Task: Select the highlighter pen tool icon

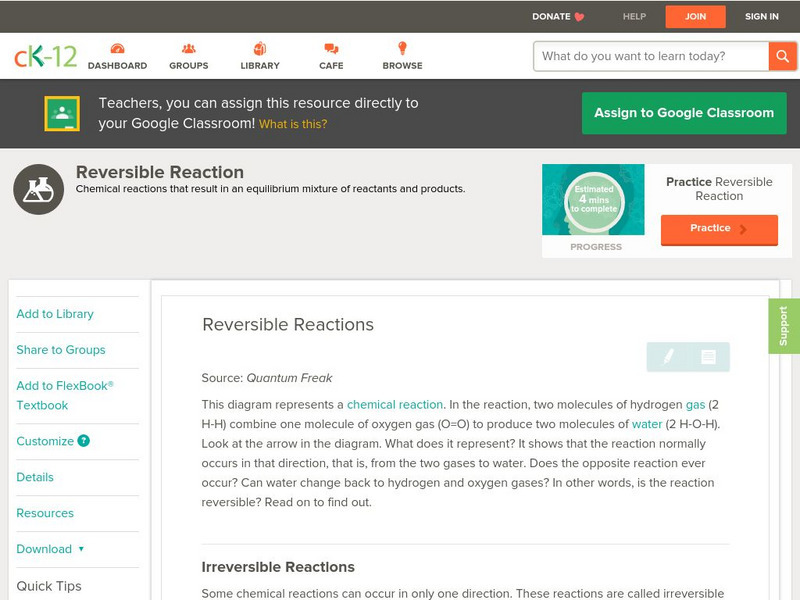Action: 668,356
